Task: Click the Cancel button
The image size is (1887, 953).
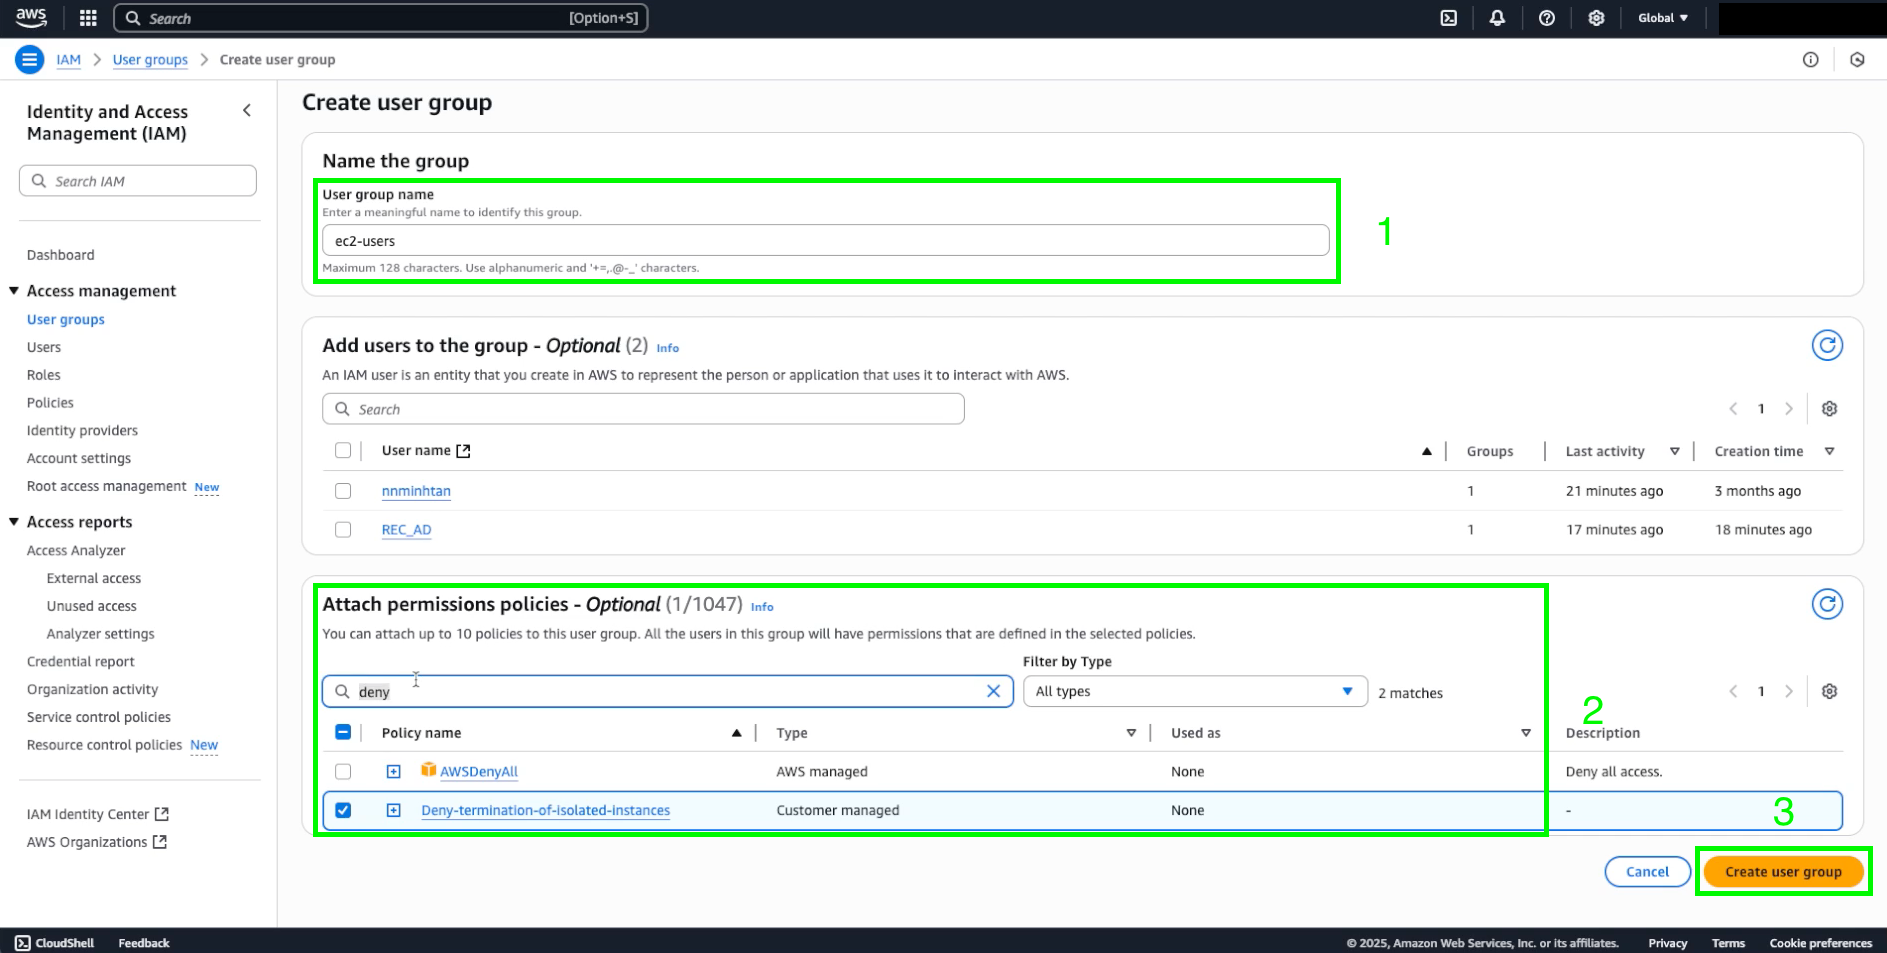Action: click(x=1647, y=872)
